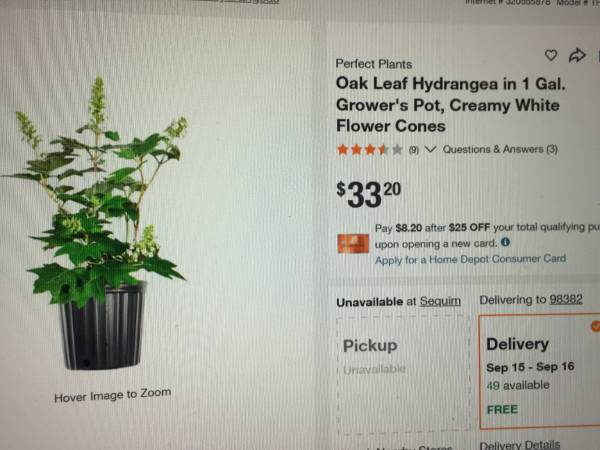Change delivery ZIP code 98382
This screenshot has width=600, height=450.
[x=566, y=299]
